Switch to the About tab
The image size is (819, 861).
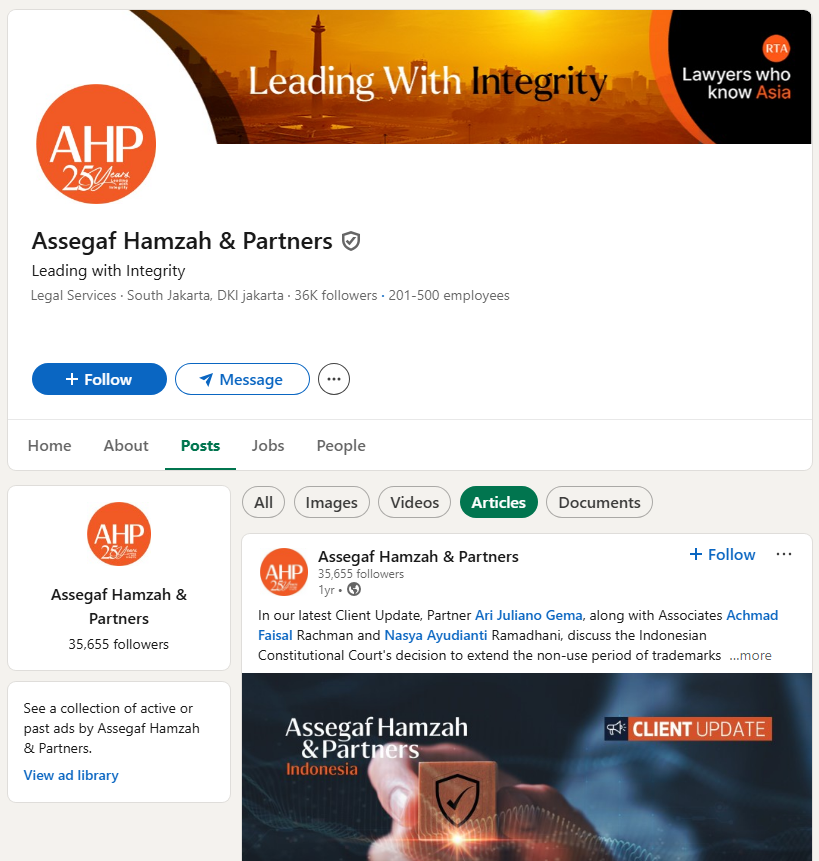[126, 445]
